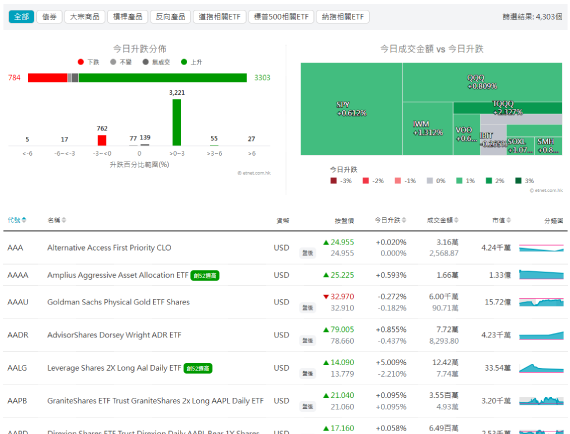Click the 2% green legend swatch
The width and height of the screenshot is (570, 434).
[489, 181]
